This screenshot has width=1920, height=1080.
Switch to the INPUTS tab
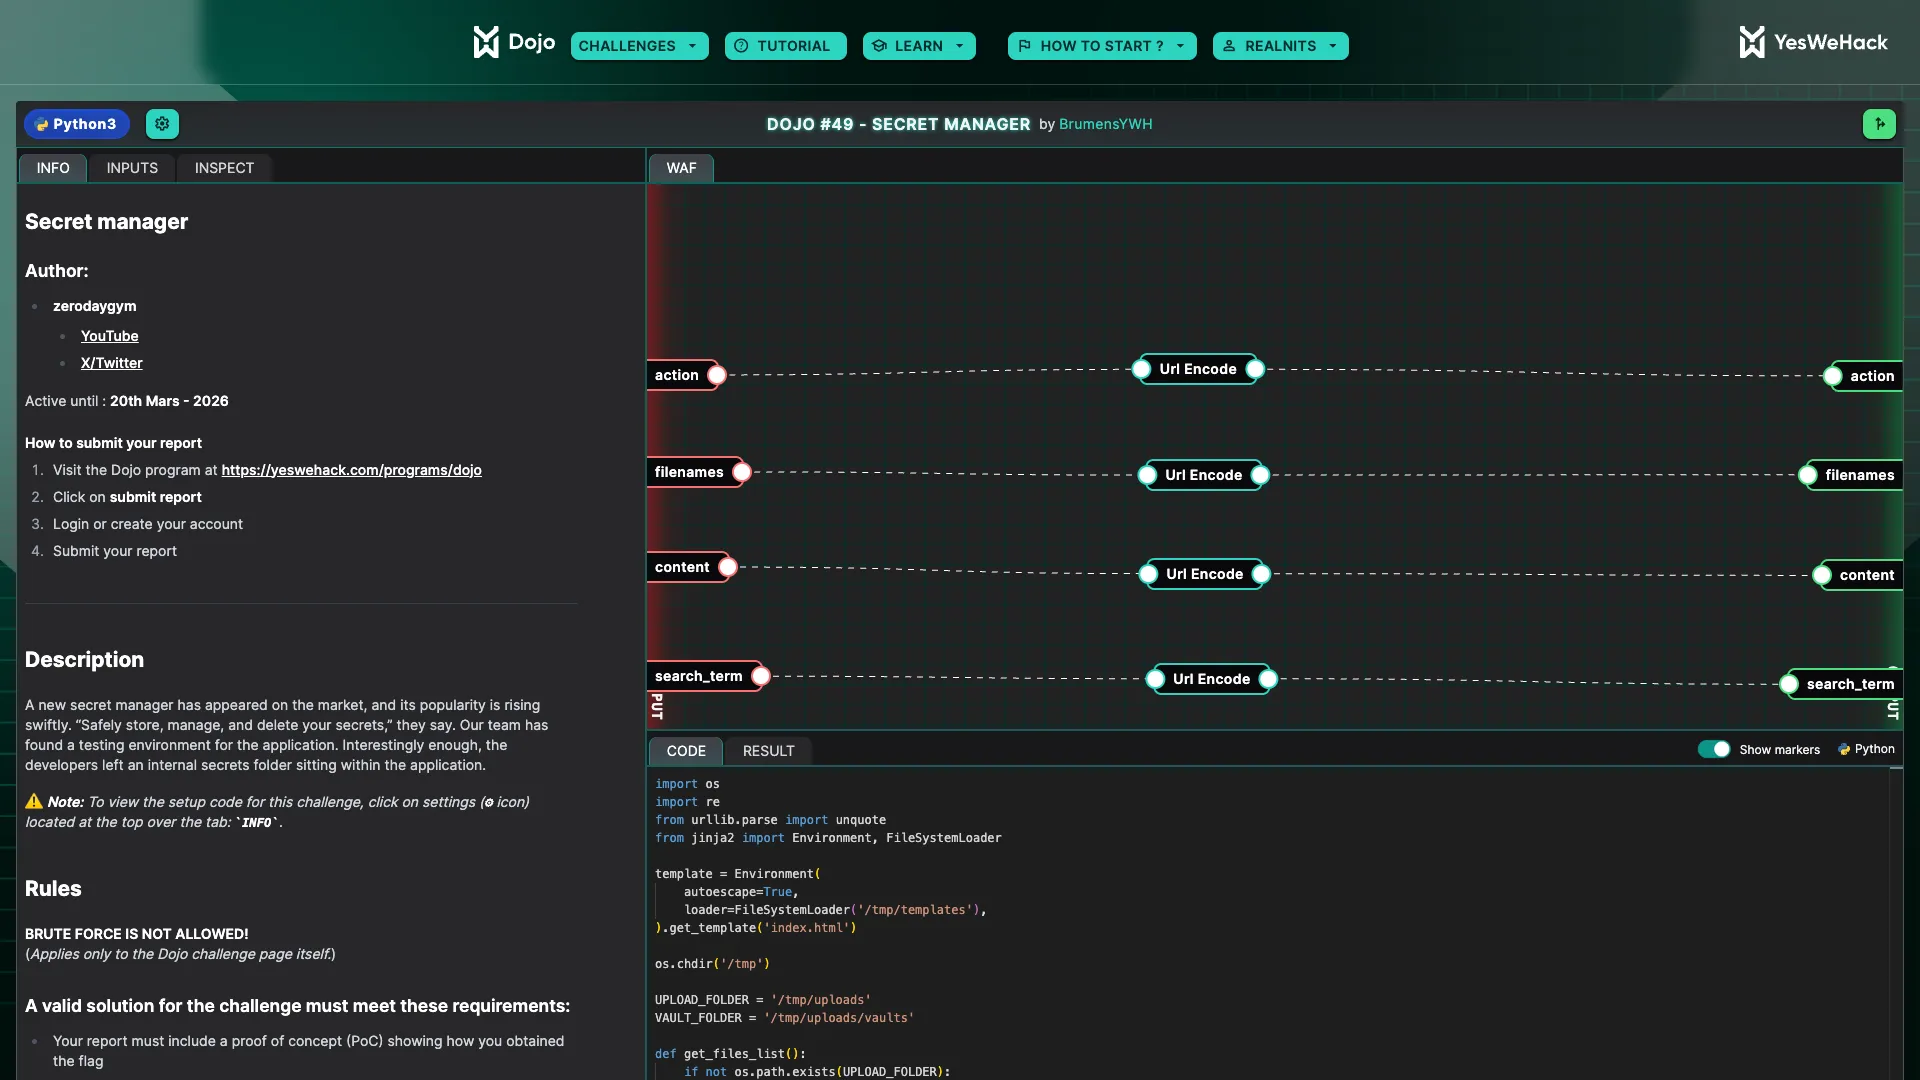pos(132,168)
